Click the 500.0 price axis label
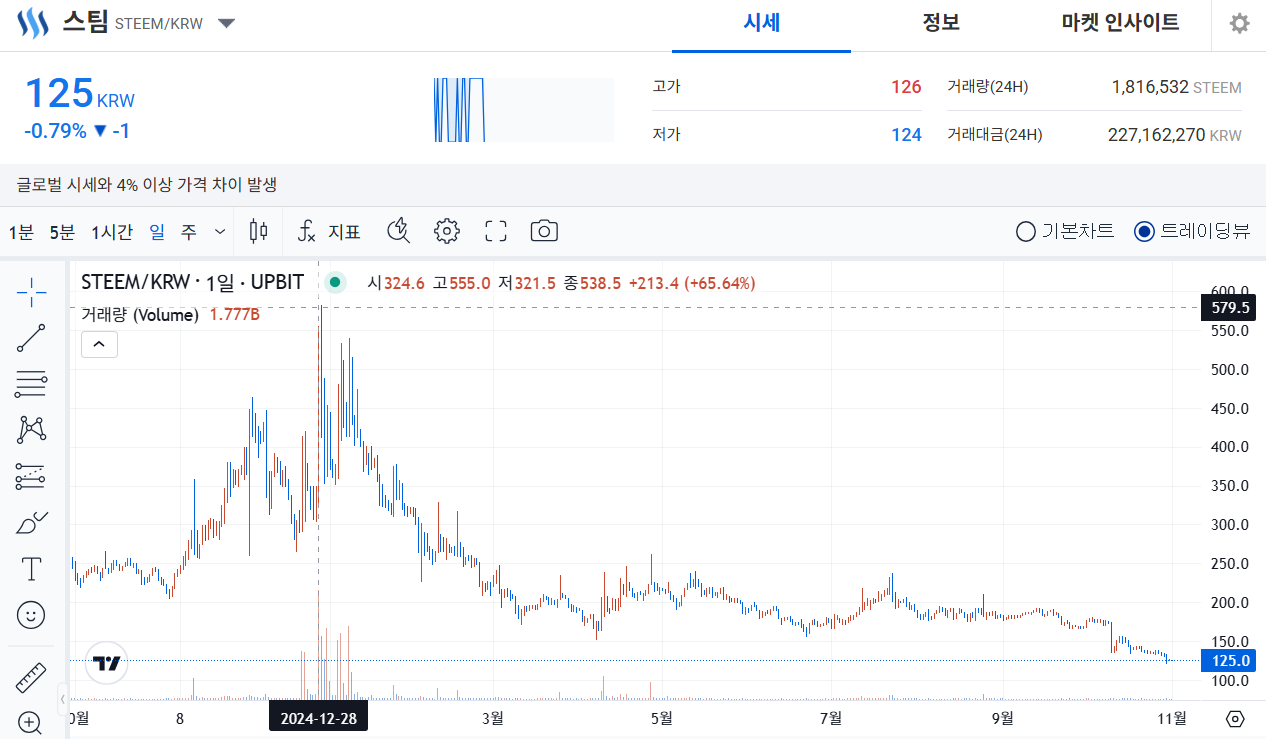The width and height of the screenshot is (1266, 739). pyautogui.click(x=1230, y=369)
